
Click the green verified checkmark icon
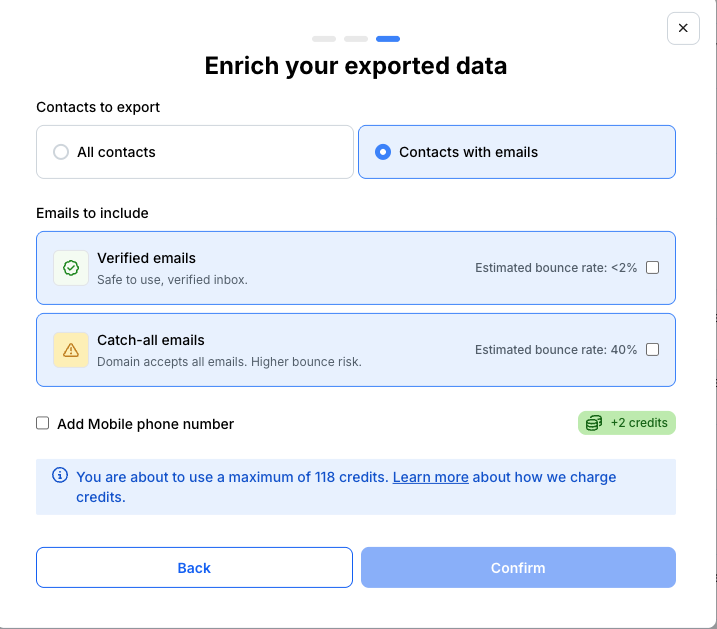[x=70, y=268]
